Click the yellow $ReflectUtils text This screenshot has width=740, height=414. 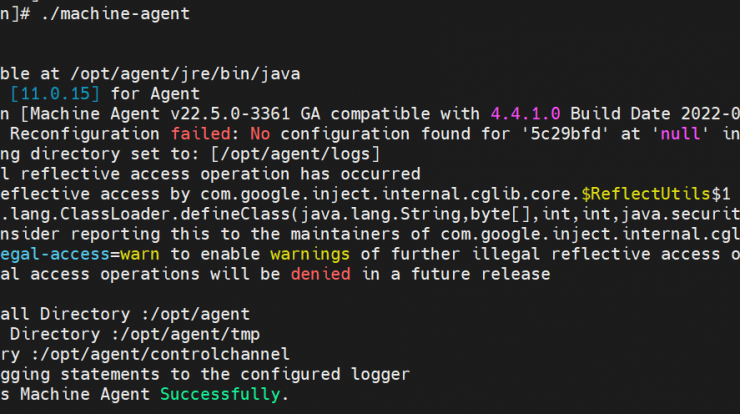646,194
